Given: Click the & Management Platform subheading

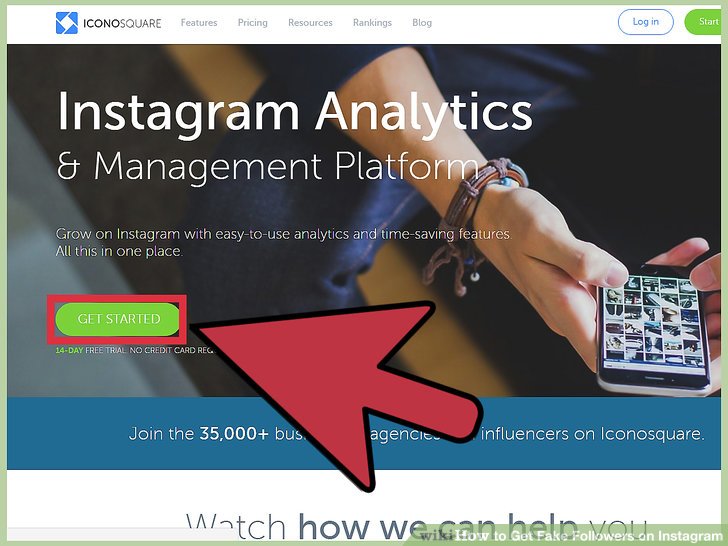Looking at the screenshot, I should [268, 166].
